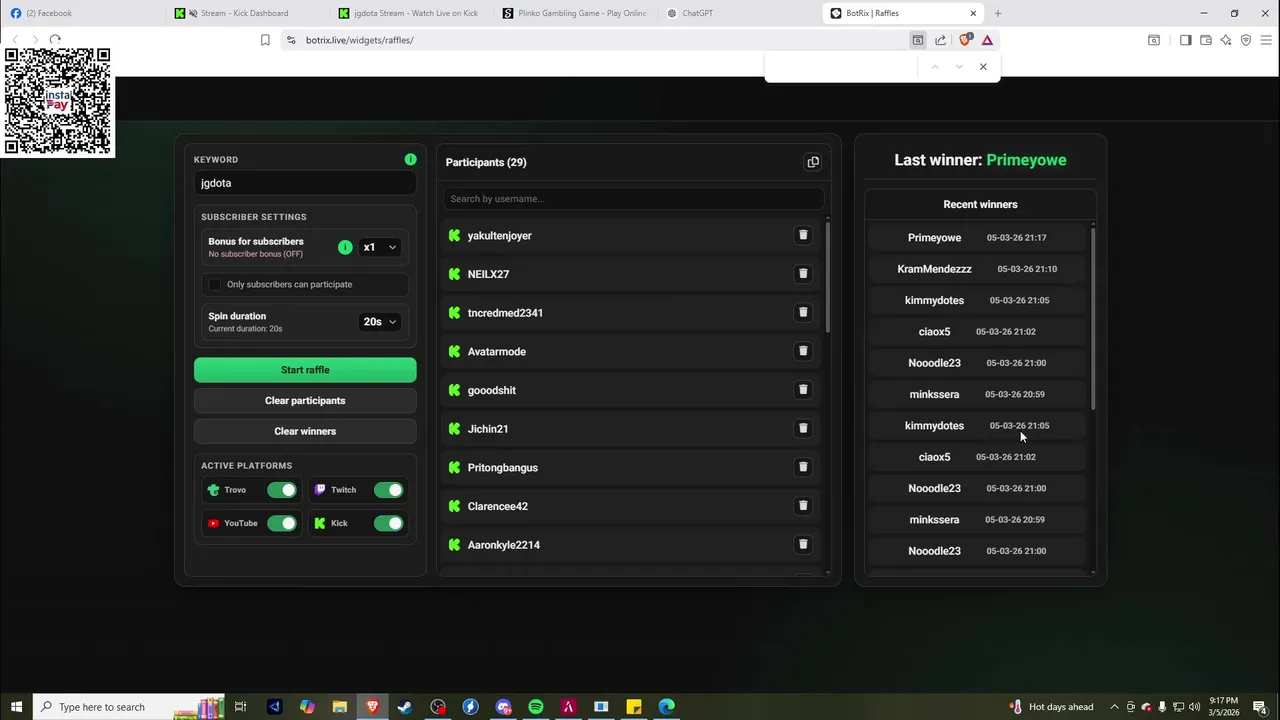Delete gooodshit participant entry
1280x720 pixels.
point(803,390)
